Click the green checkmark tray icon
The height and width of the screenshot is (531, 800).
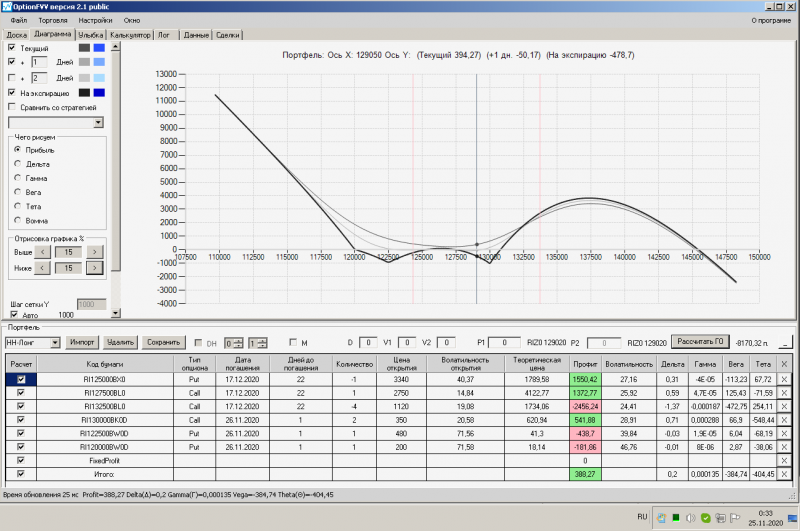click(x=706, y=518)
